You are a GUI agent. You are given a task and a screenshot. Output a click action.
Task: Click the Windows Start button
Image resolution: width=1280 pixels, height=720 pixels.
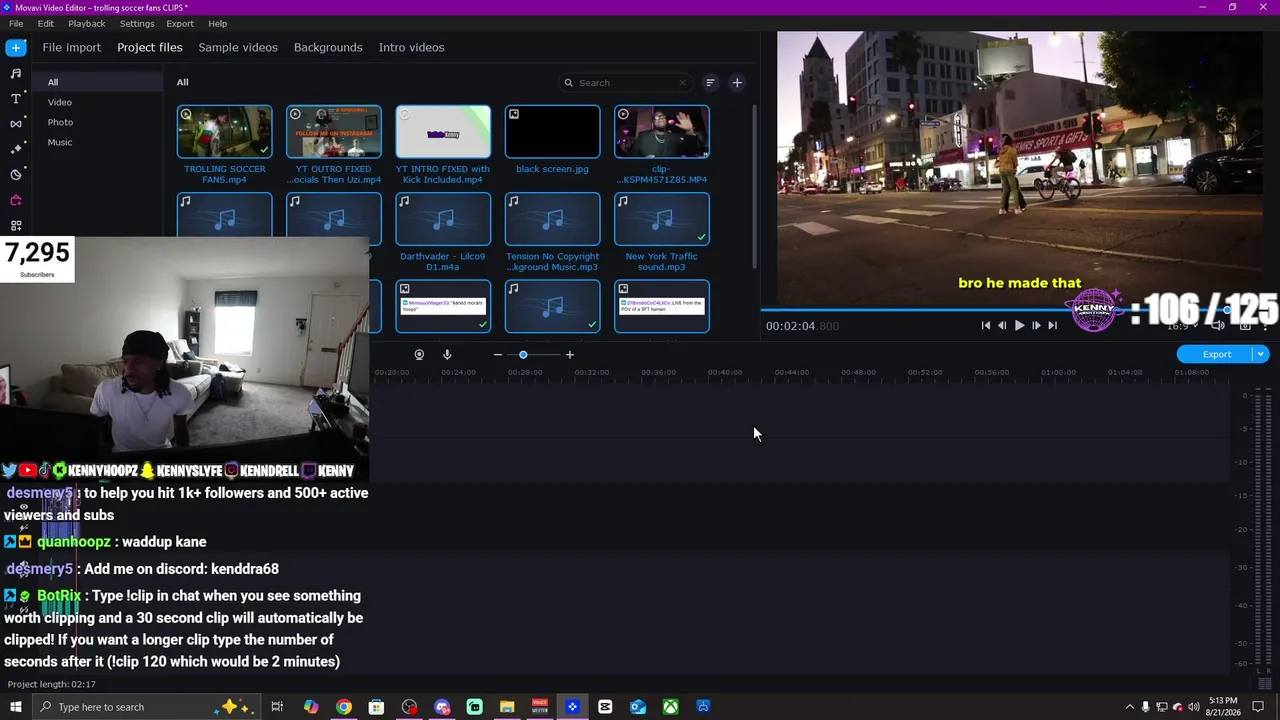(15, 707)
